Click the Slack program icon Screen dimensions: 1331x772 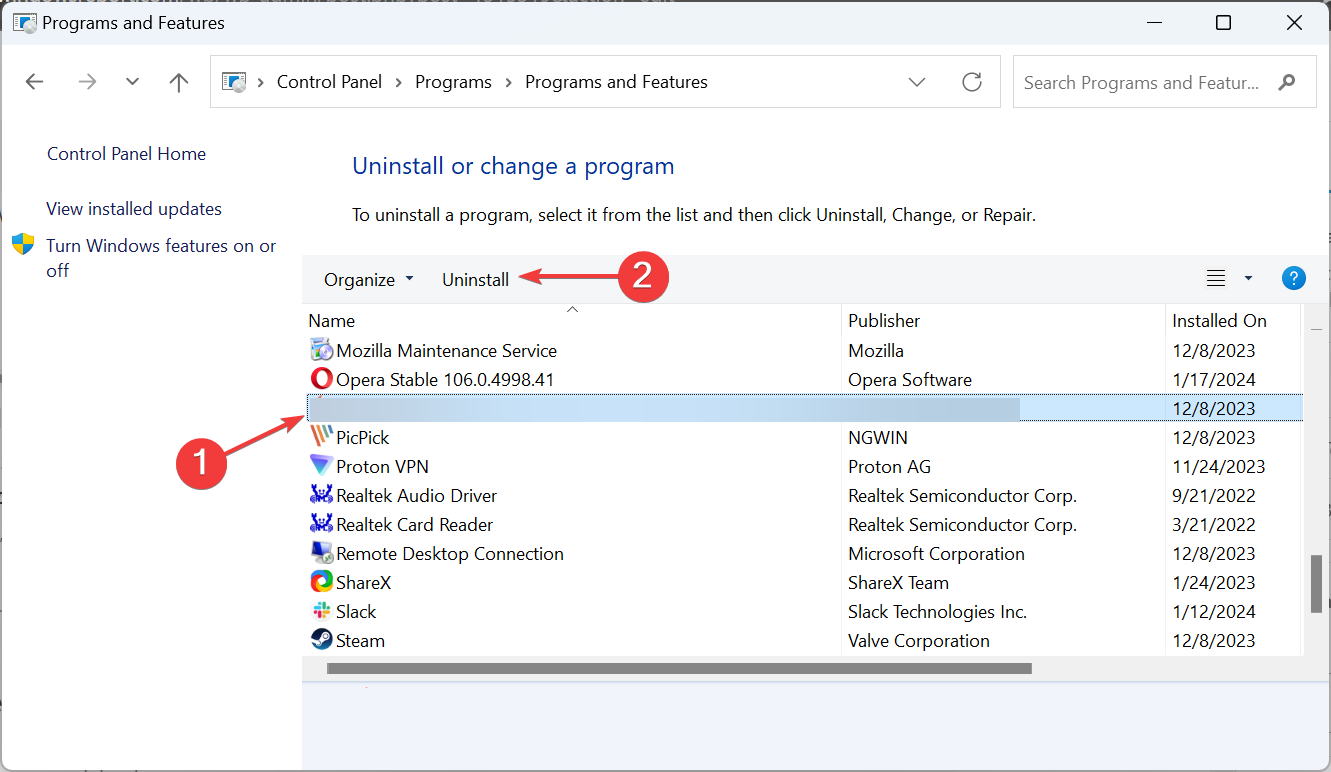(321, 612)
